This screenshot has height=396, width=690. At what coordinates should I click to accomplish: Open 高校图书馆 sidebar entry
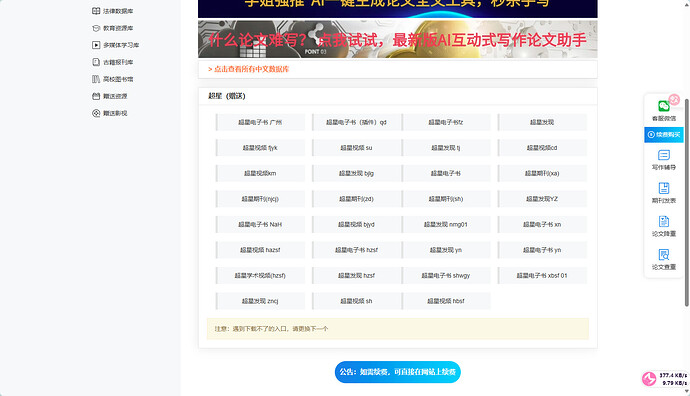click(113, 79)
